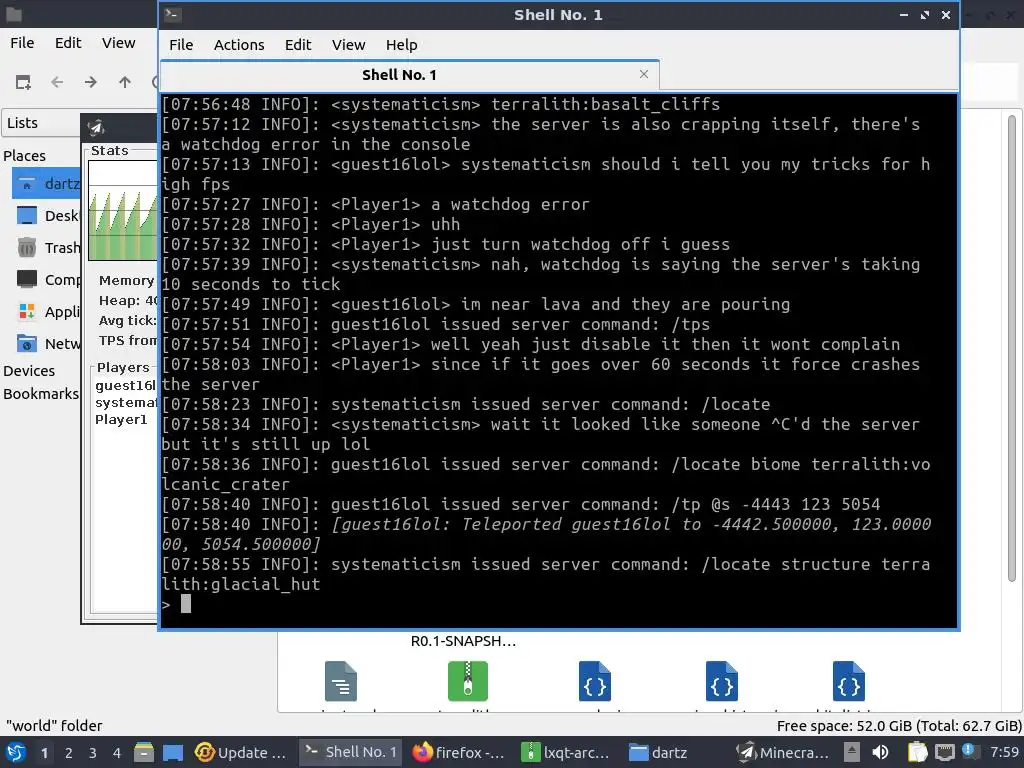
Task: Open the volume control tray icon
Action: (x=880, y=753)
